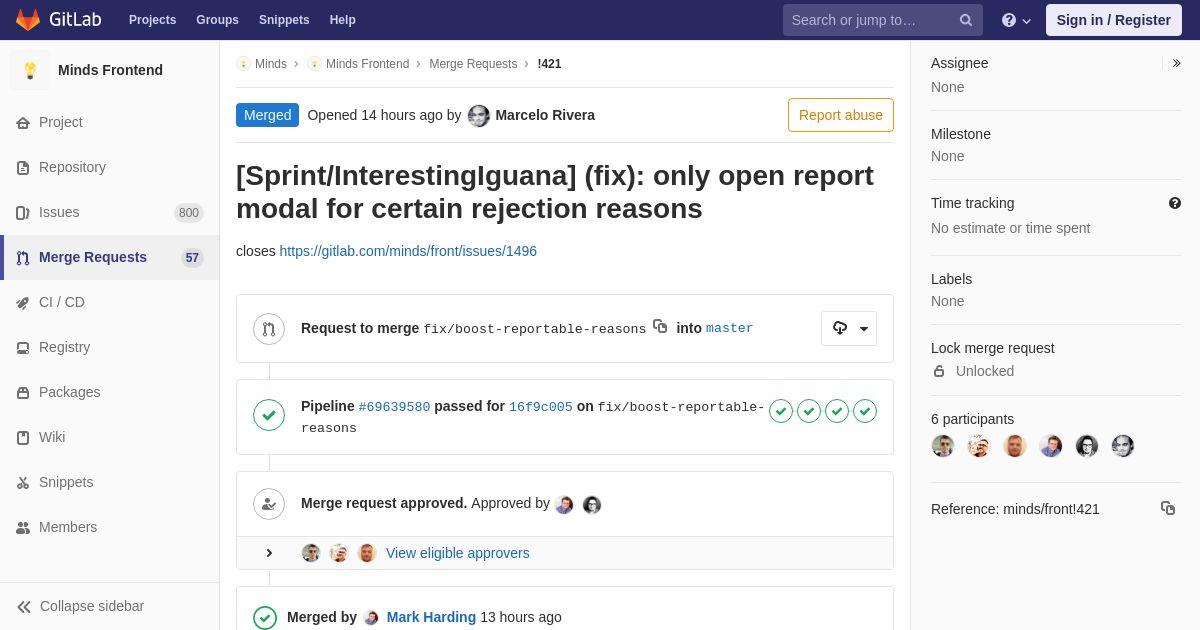Open CI / CD in sidebar
This screenshot has width=1200, height=630.
pos(110,302)
